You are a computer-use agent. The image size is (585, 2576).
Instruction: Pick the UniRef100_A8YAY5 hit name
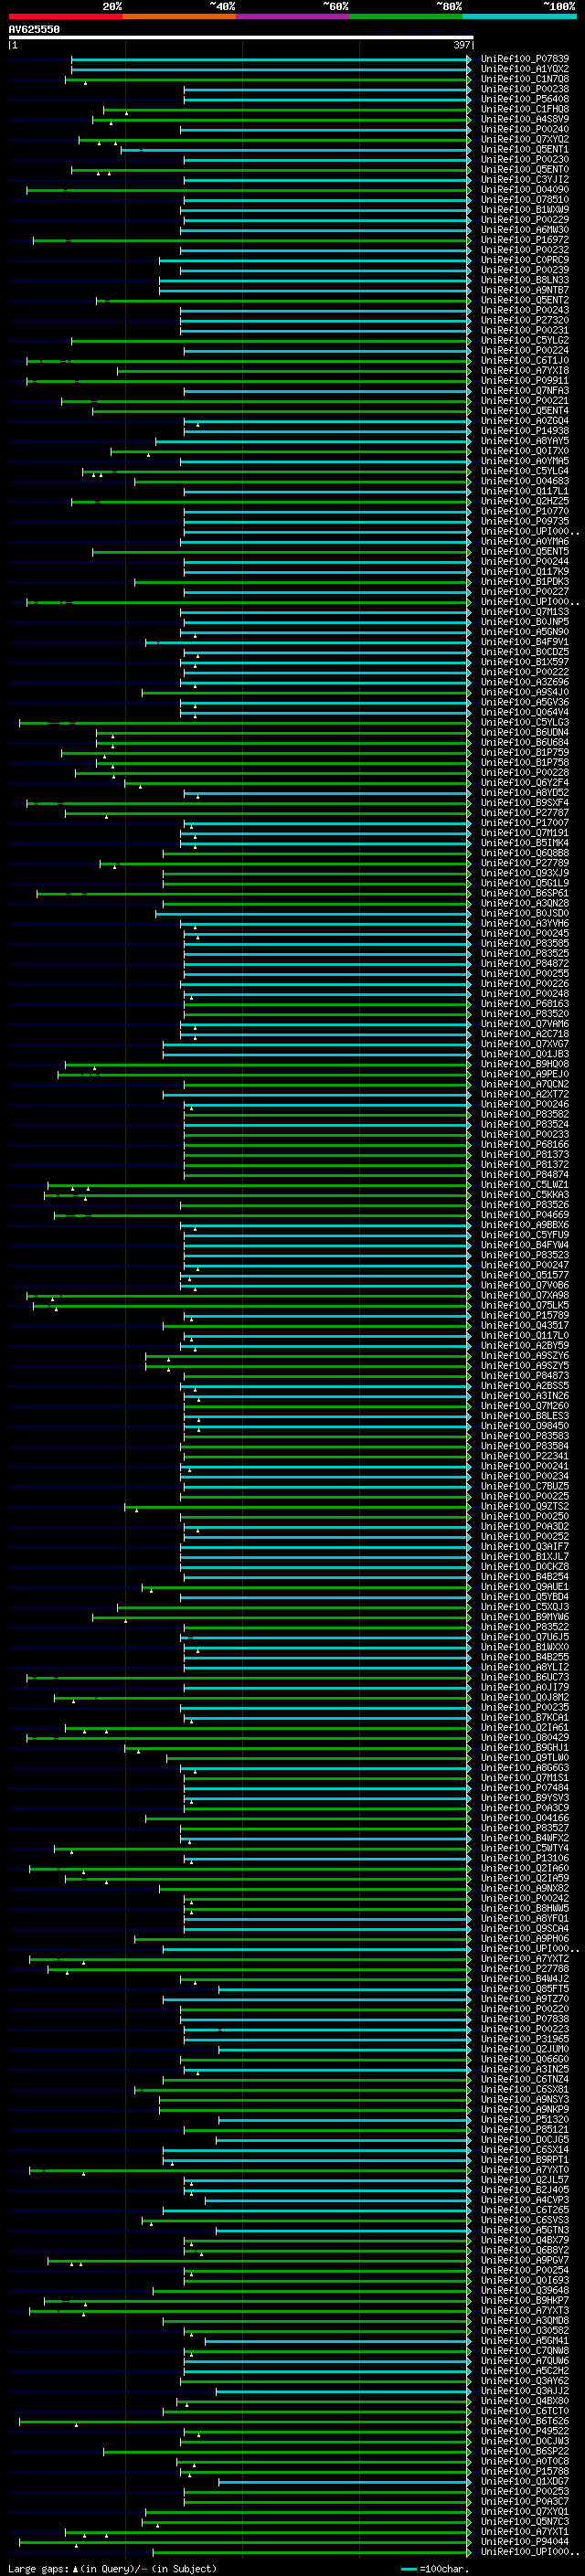pyautogui.click(x=524, y=441)
